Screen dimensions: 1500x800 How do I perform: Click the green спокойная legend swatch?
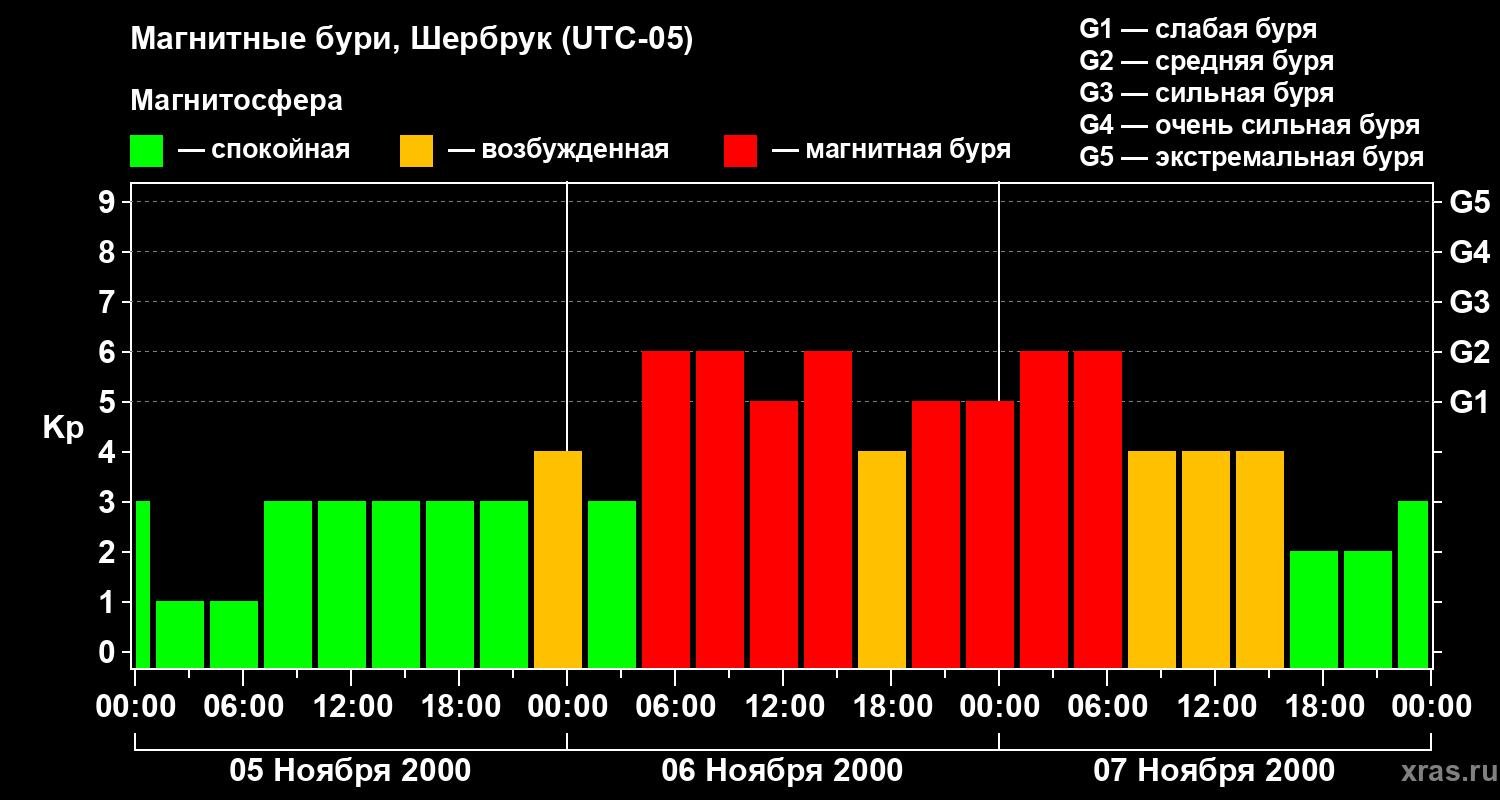click(146, 151)
